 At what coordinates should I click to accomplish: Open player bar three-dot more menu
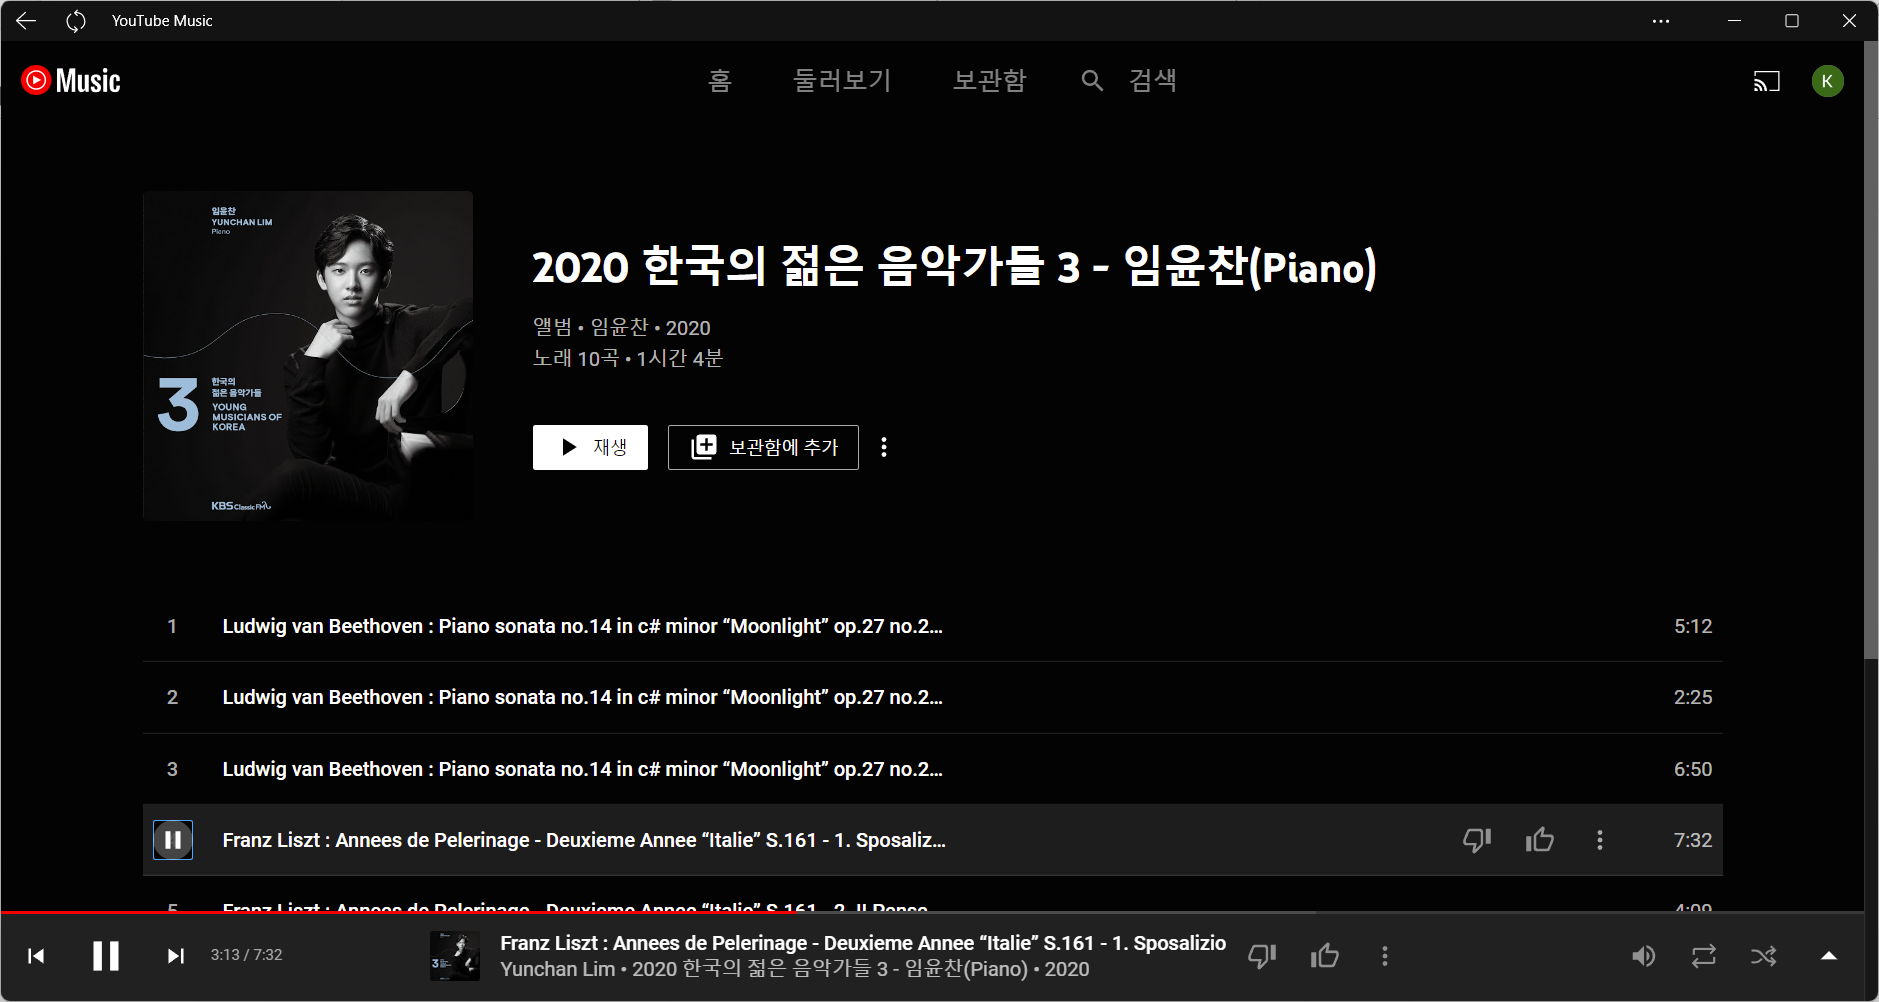coord(1385,956)
